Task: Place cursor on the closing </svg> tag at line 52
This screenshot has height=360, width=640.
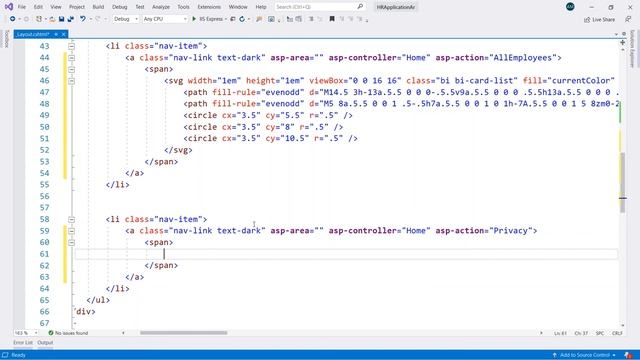Action: pyautogui.click(x=178, y=150)
